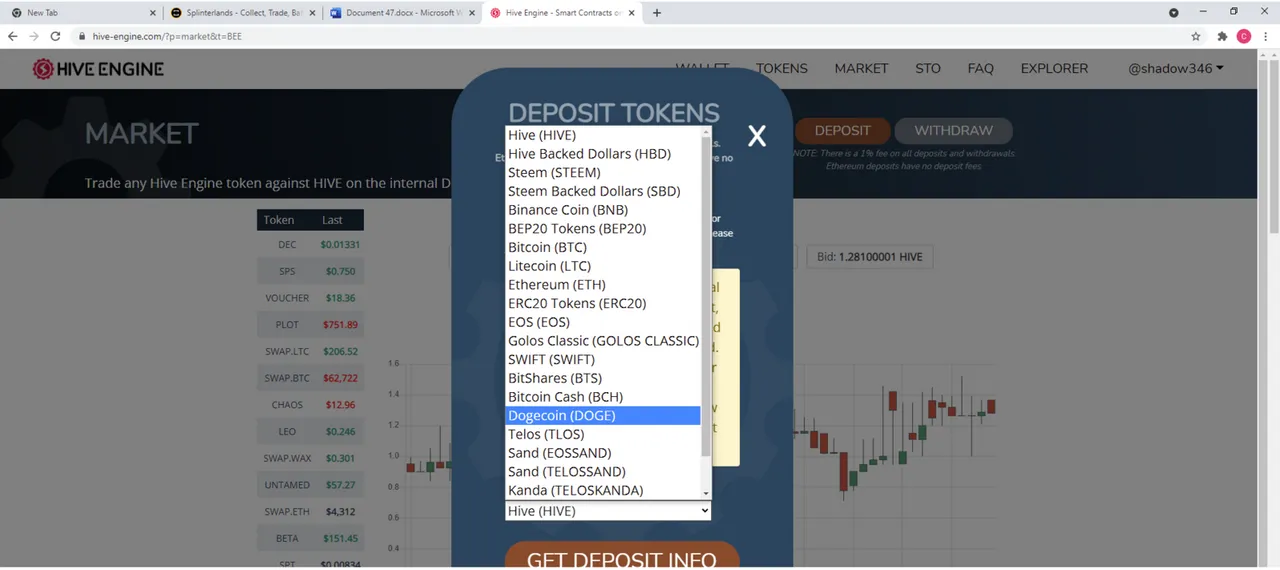Select Binance Coin (BNB) option

(603, 210)
